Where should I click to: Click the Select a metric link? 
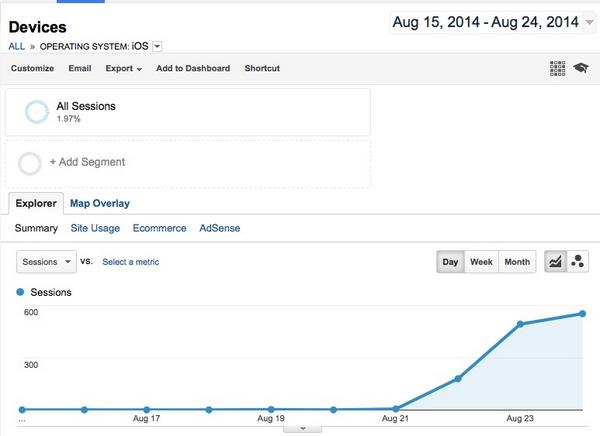point(130,262)
